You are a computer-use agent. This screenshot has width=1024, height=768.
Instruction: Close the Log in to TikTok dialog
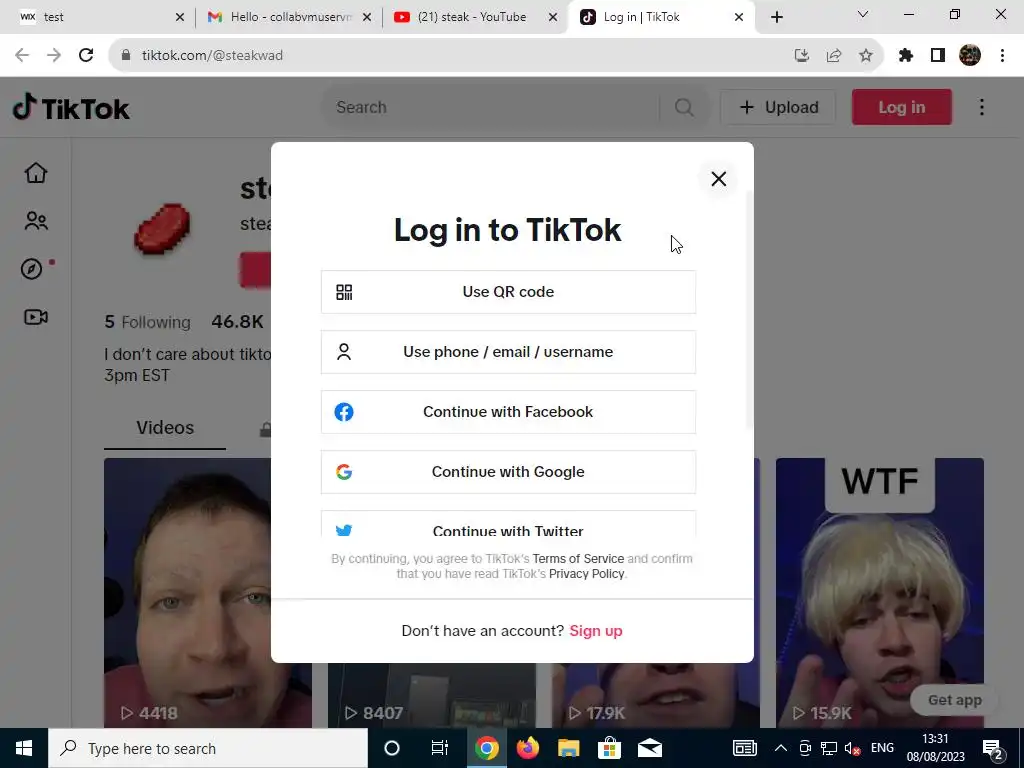click(718, 178)
